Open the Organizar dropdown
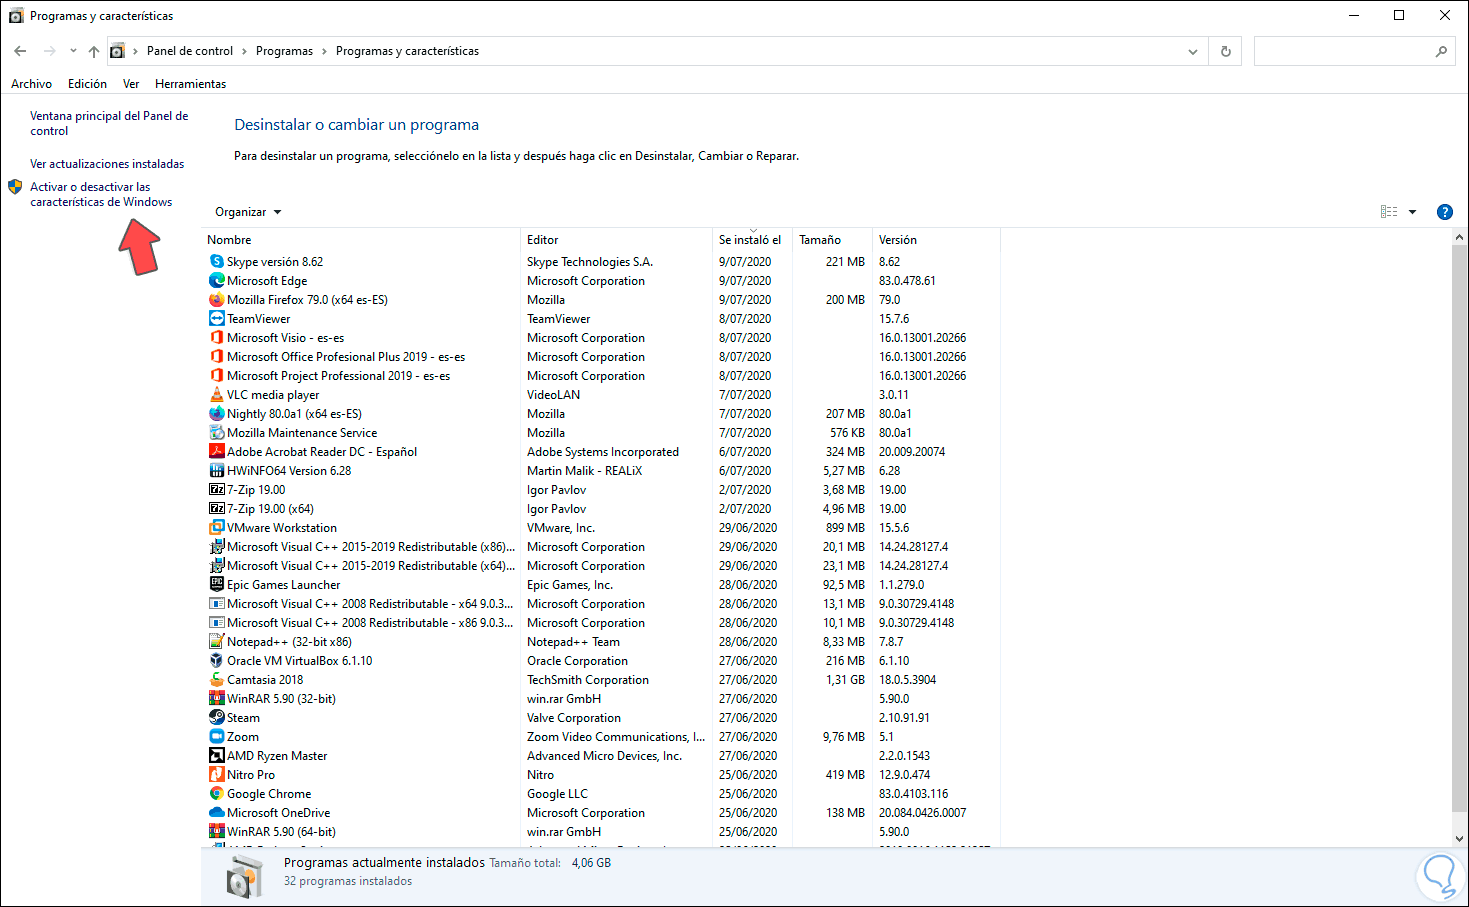 pos(248,212)
